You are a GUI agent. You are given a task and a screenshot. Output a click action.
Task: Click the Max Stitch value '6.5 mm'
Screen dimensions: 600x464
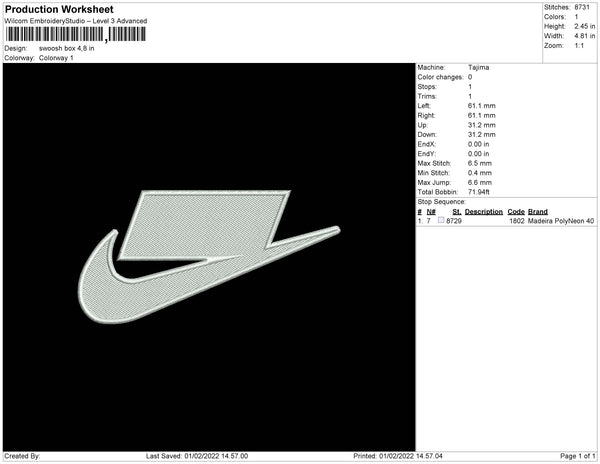[480, 163]
